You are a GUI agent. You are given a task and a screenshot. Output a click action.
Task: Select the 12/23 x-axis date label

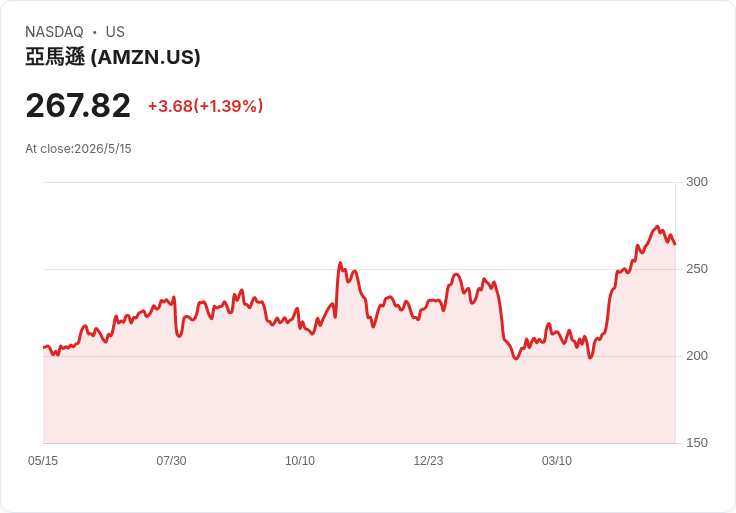click(x=428, y=460)
